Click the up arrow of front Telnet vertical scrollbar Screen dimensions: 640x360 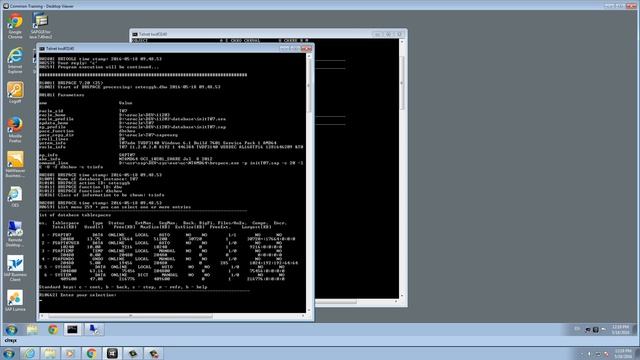coord(309,56)
